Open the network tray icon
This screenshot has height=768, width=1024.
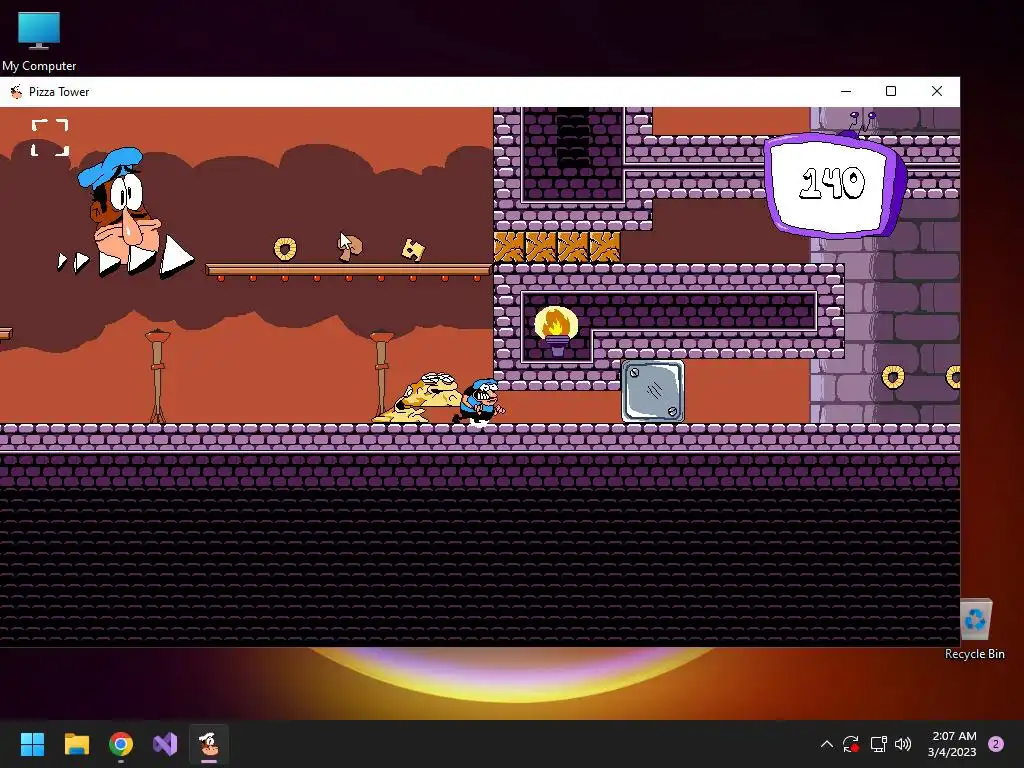pyautogui.click(x=878, y=744)
